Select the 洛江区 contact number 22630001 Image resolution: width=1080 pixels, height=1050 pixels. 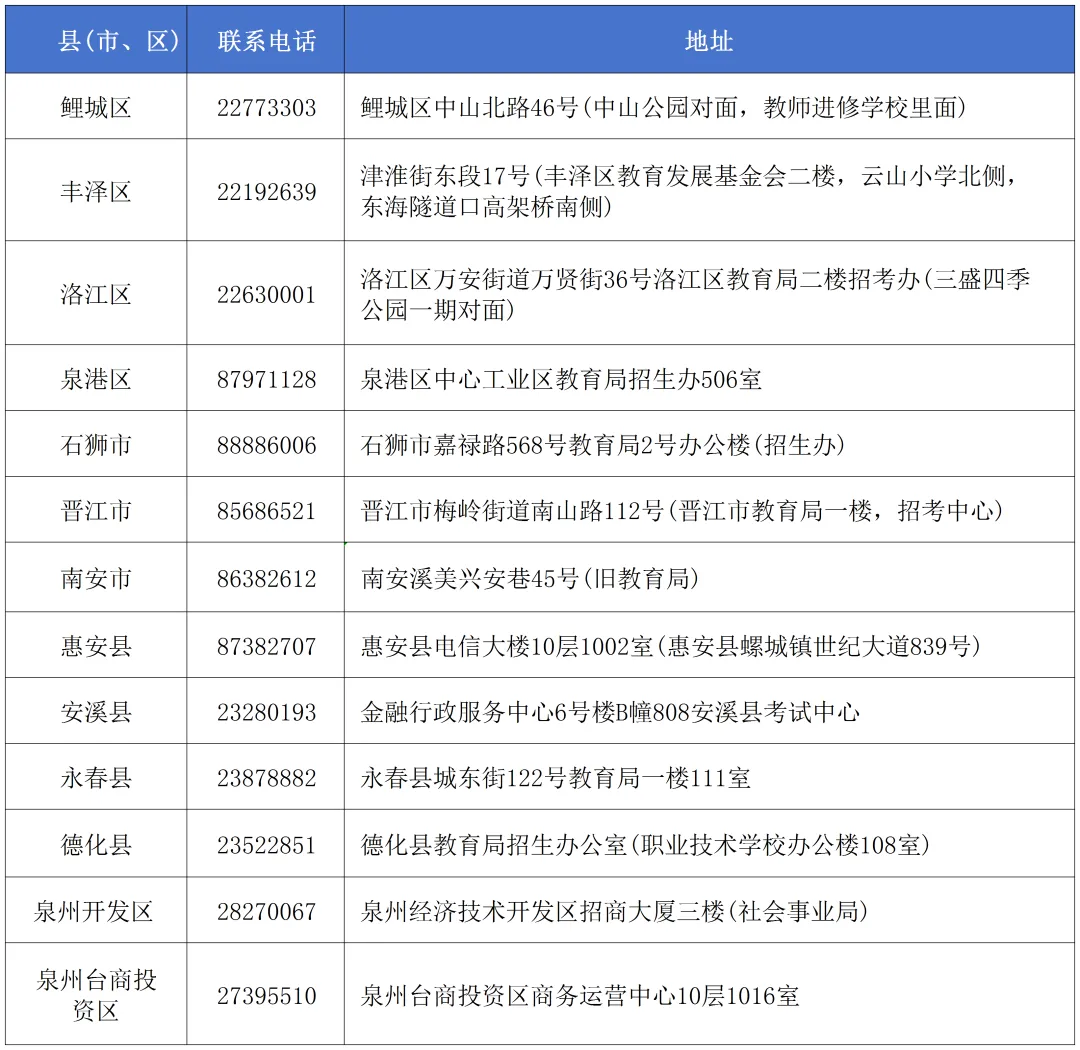pyautogui.click(x=265, y=294)
